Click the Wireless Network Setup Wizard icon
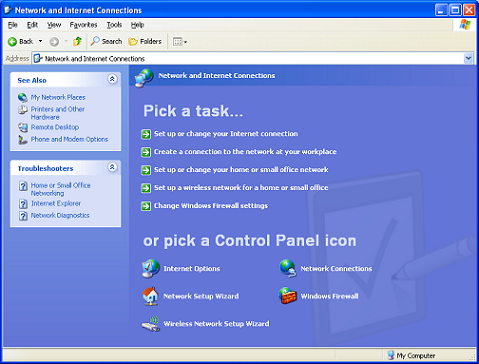The width and height of the screenshot is (479, 364). point(151,324)
